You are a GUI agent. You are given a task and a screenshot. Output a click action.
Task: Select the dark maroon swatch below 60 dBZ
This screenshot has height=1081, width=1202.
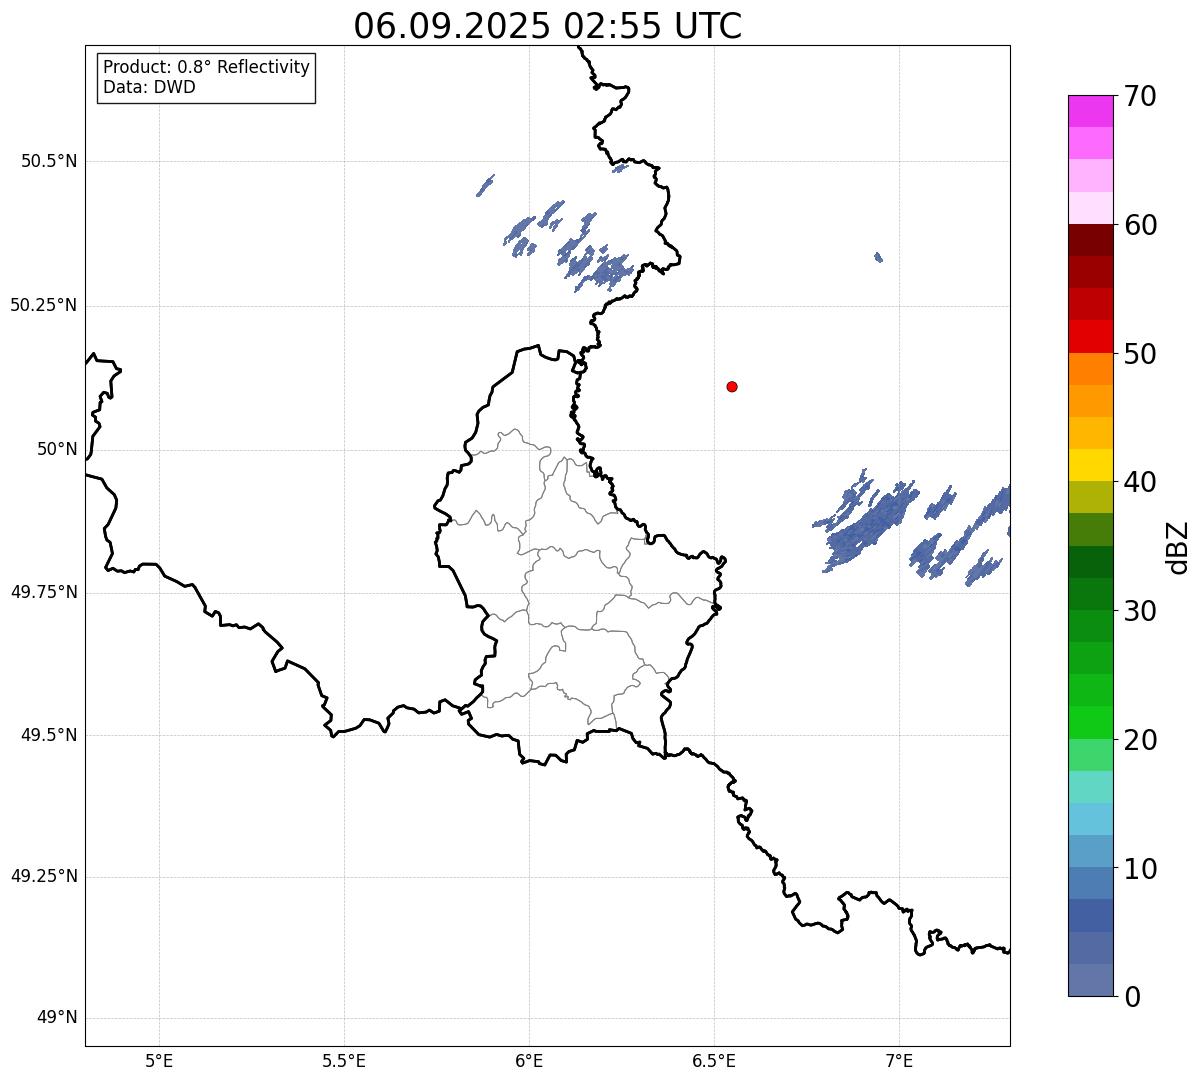[x=1090, y=240]
